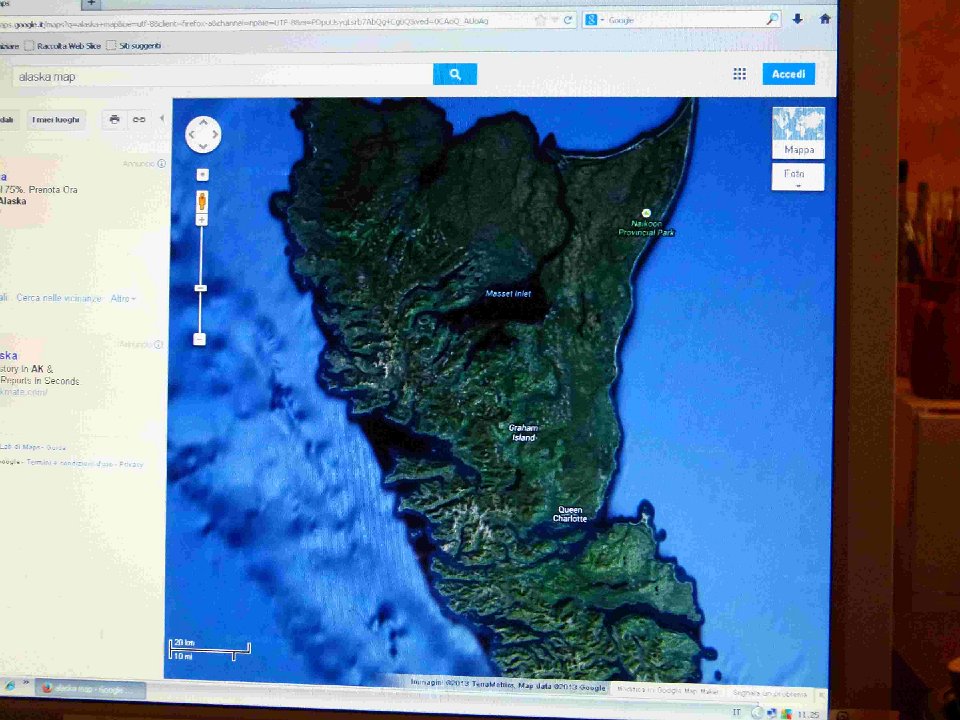Collapse the left side panel arrow

tap(162, 118)
